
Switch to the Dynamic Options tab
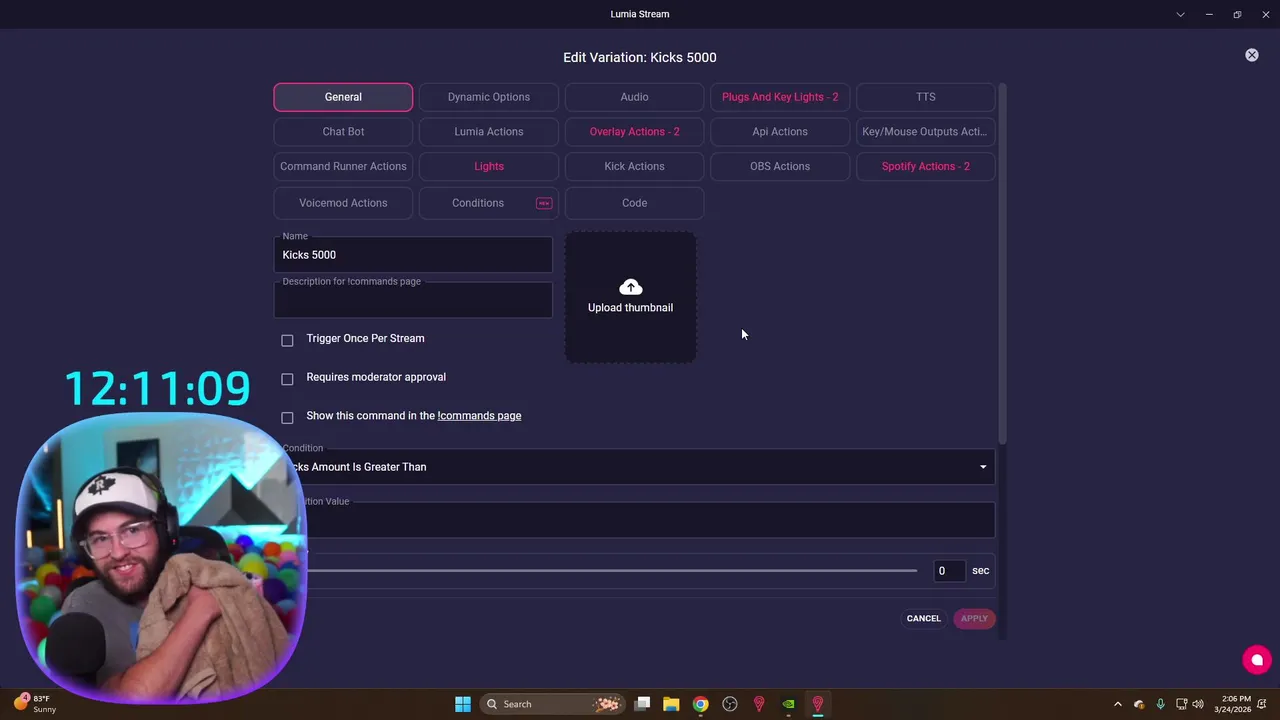[489, 97]
